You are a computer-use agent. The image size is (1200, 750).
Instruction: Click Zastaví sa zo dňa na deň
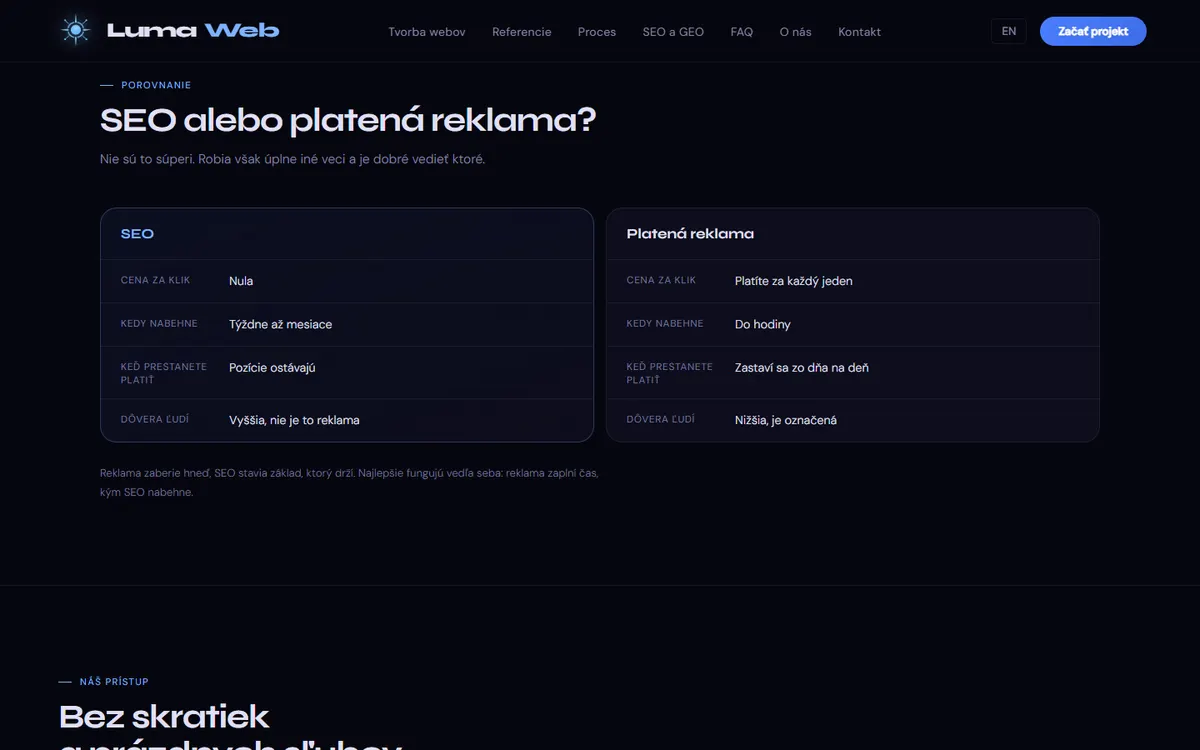tap(802, 368)
